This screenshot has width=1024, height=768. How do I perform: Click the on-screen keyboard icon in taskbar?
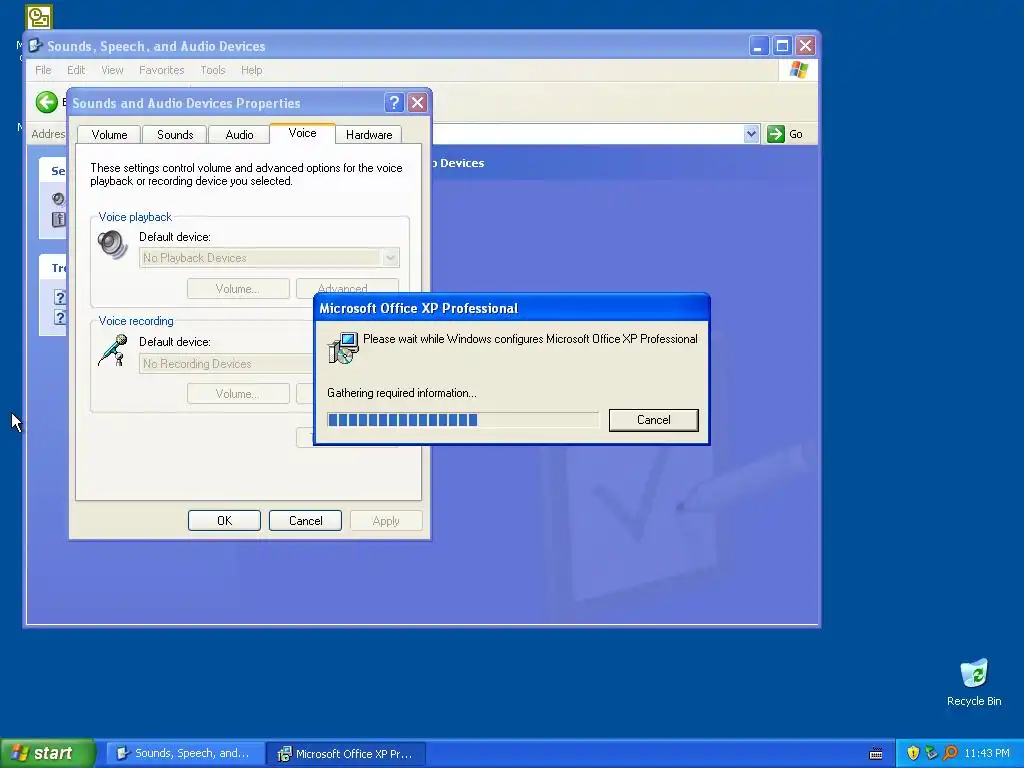tap(876, 754)
